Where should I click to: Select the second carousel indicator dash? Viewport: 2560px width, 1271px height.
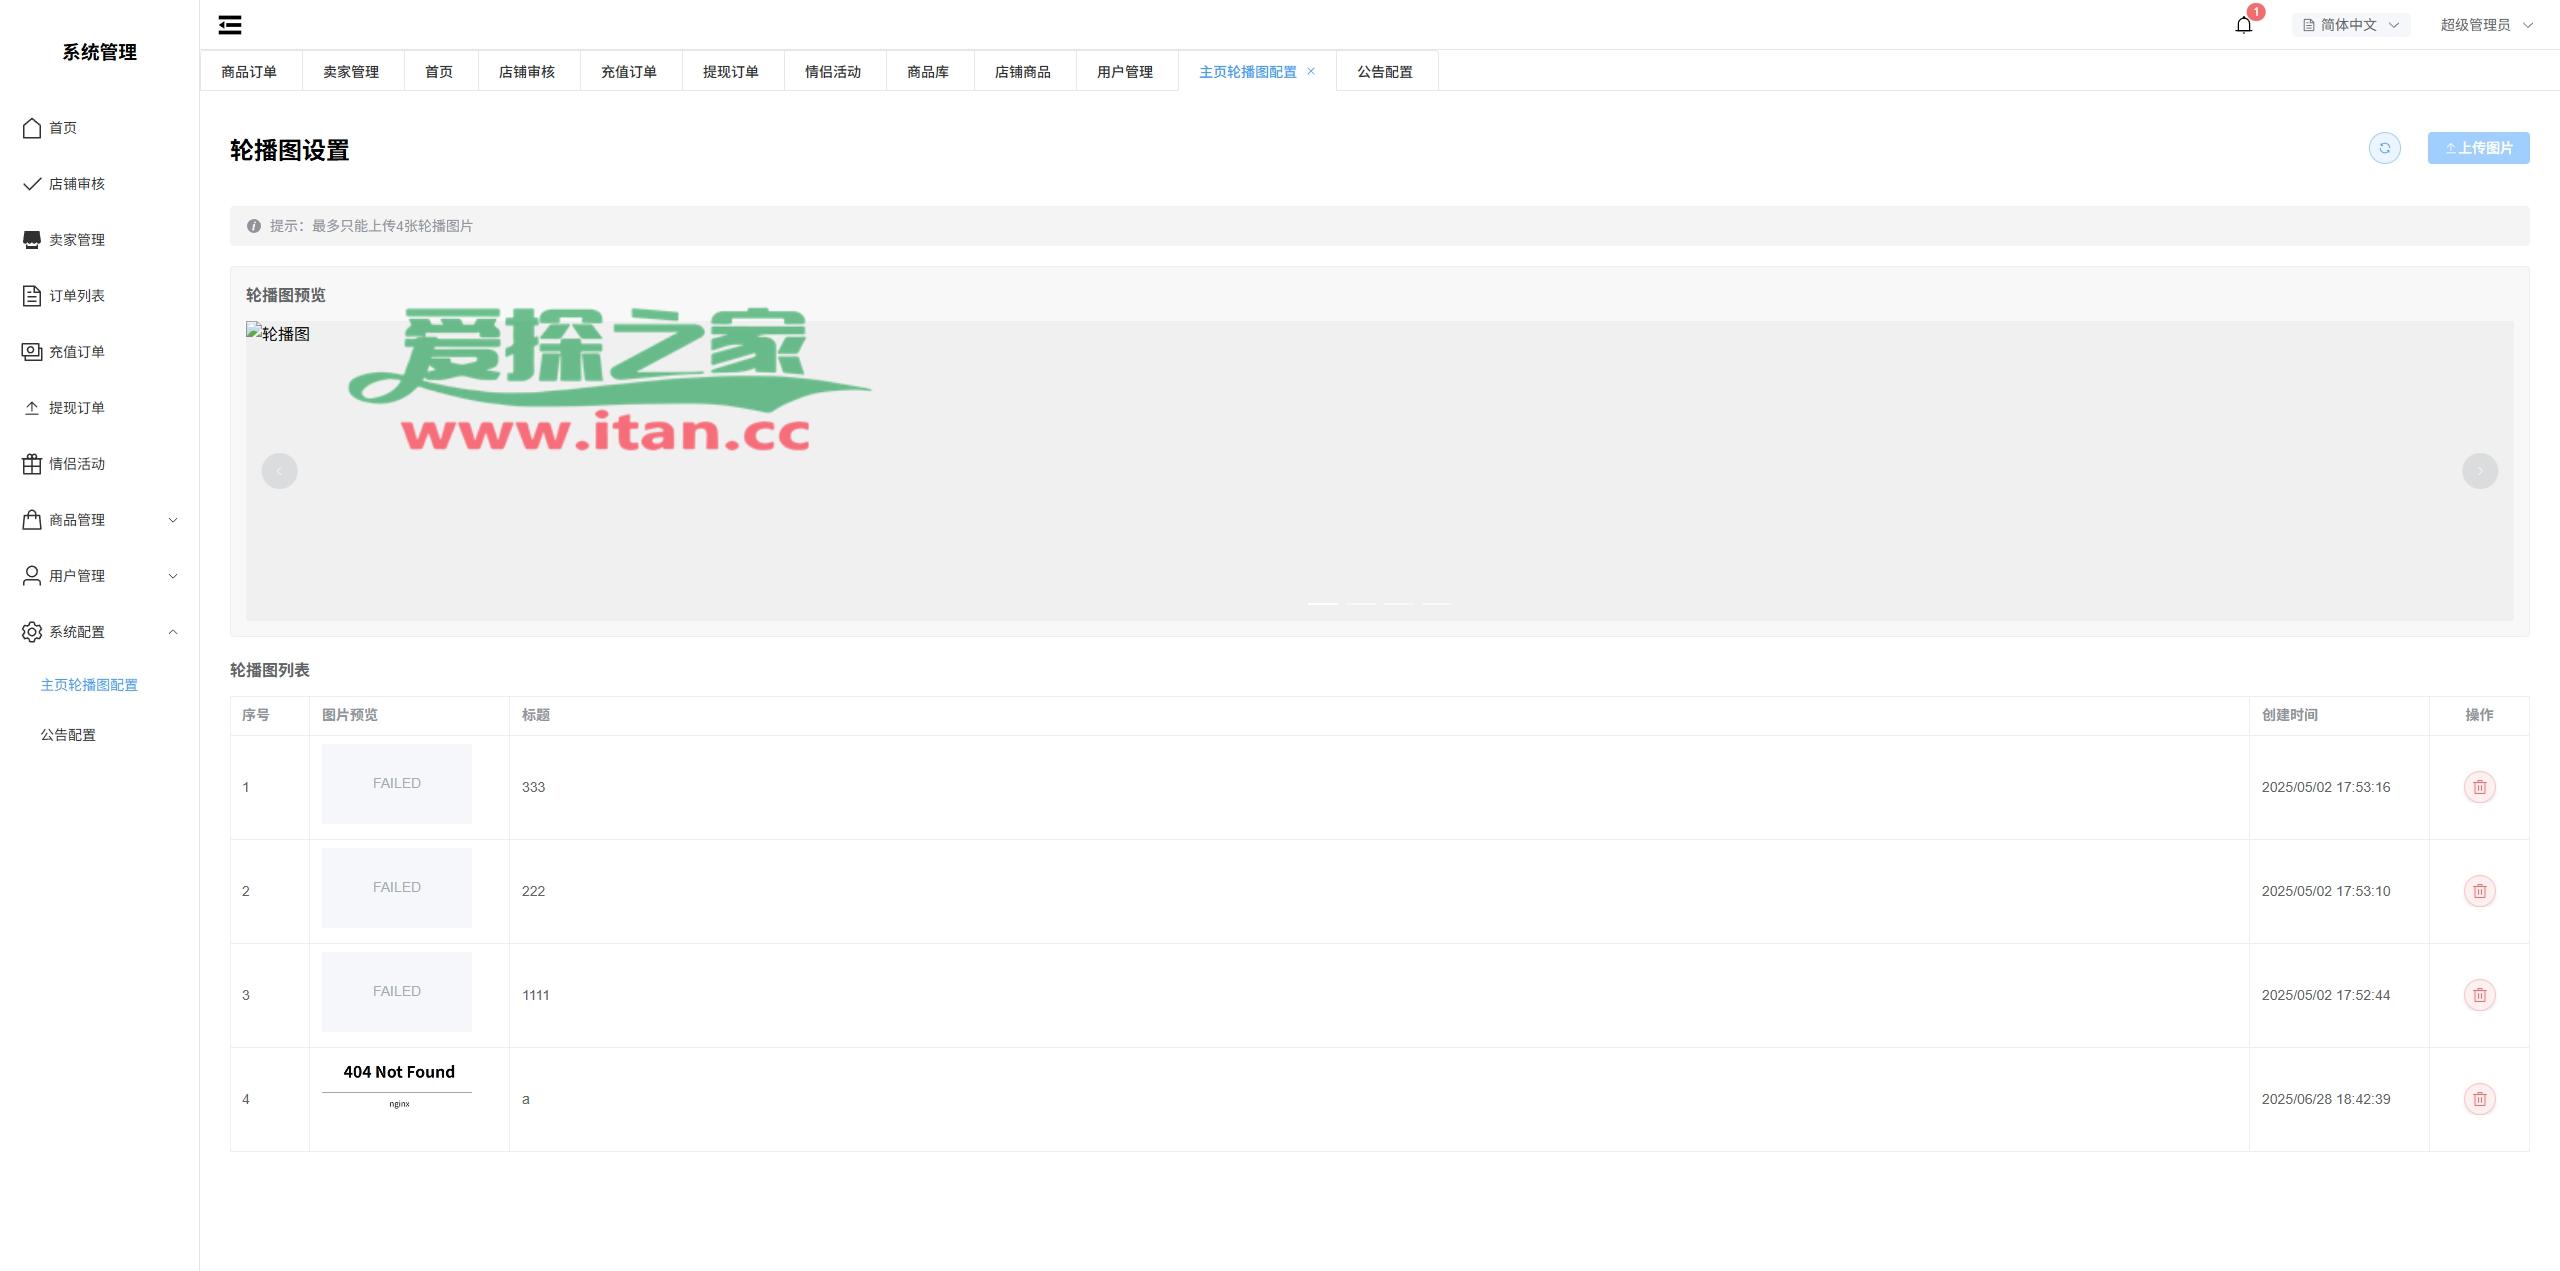tap(1361, 604)
